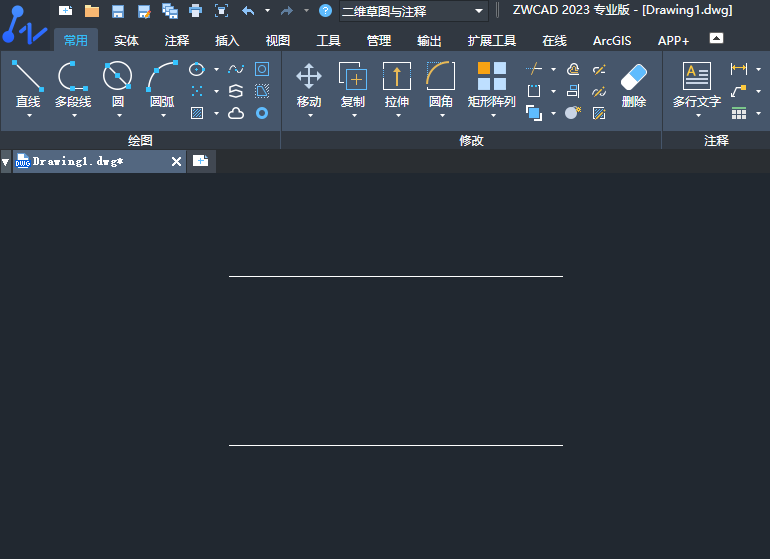Screen dimensions: 770x559
Task: Activate the 圆角 (Fillet) tool
Action: coord(440,84)
